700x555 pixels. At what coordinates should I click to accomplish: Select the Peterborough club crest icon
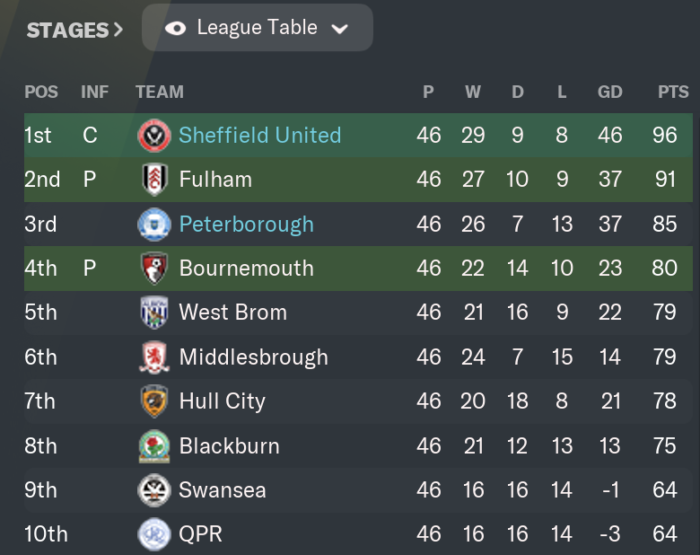tap(154, 224)
